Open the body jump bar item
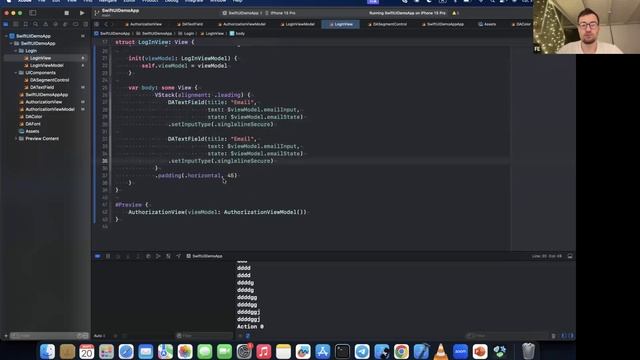The width and height of the screenshot is (640, 360). 238,33
